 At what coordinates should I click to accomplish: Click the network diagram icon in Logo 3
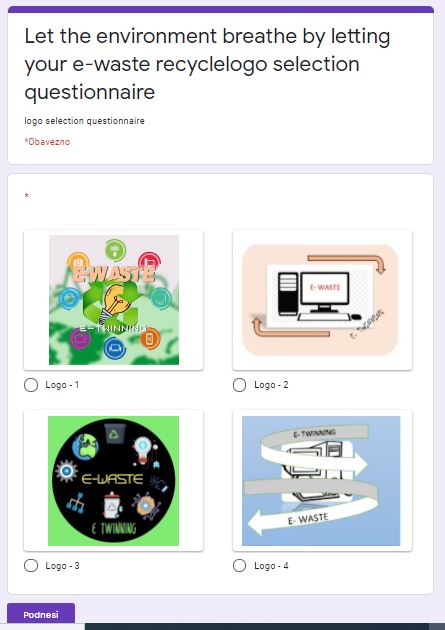click(75, 503)
